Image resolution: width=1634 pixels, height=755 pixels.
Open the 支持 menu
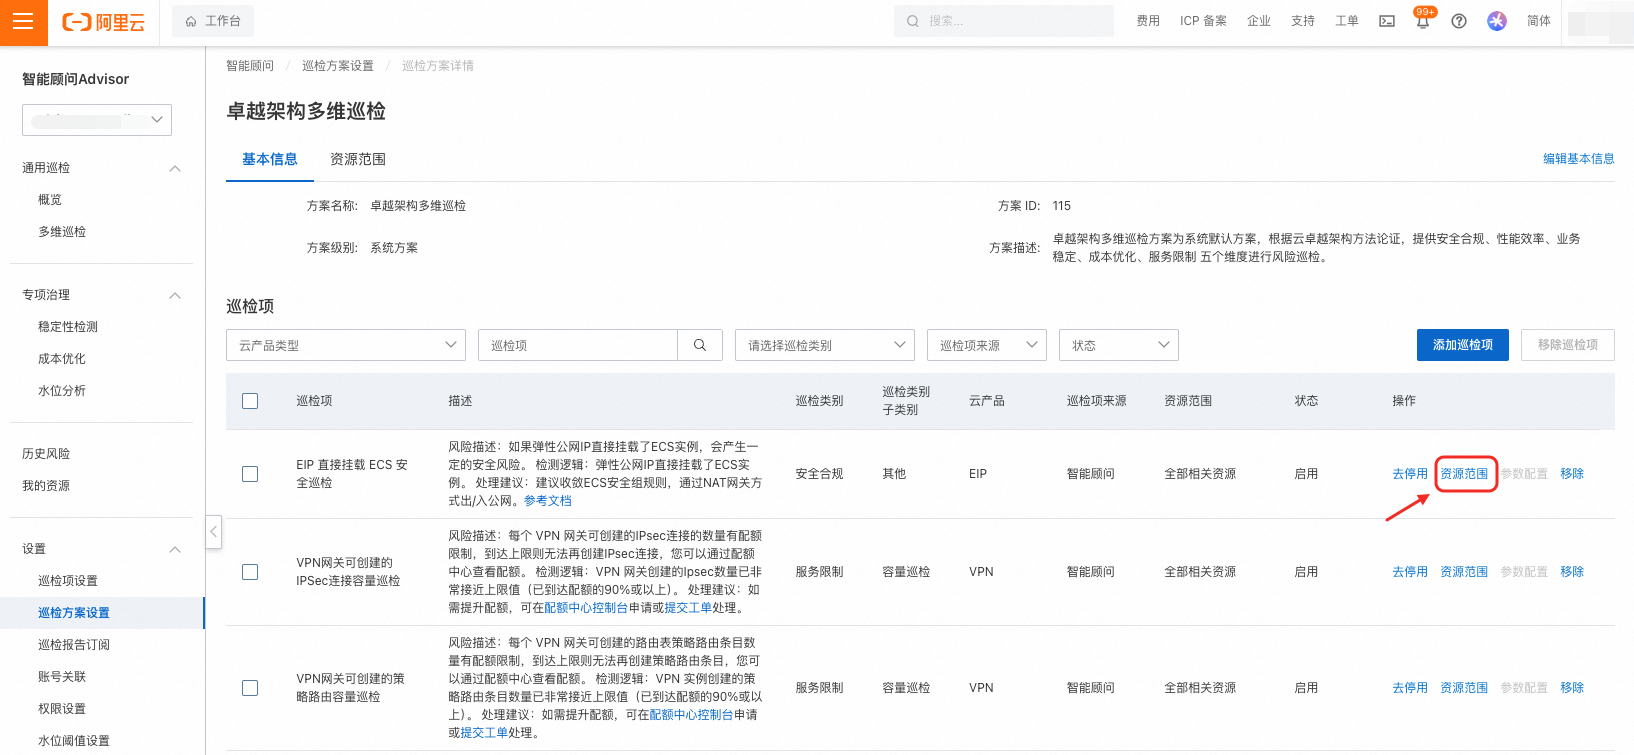[1303, 21]
